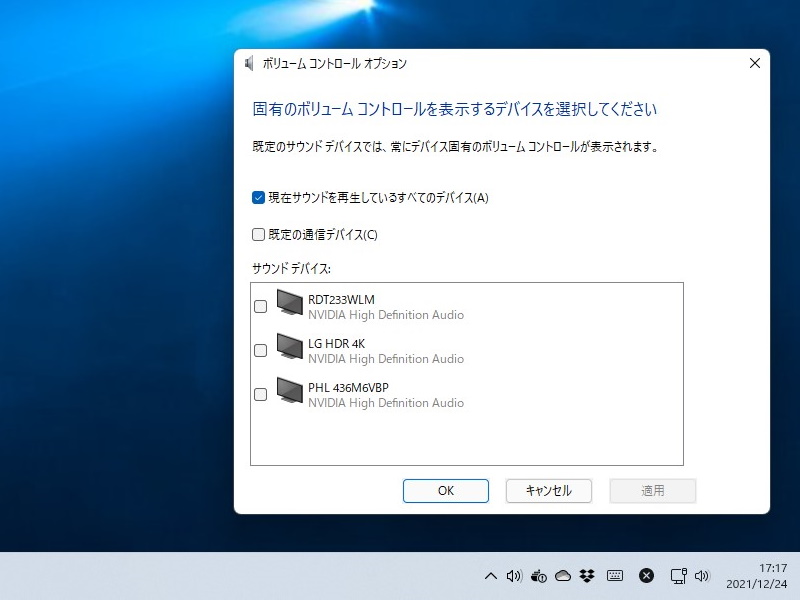Open the OneDrive cloud tray icon

pyautogui.click(x=563, y=576)
